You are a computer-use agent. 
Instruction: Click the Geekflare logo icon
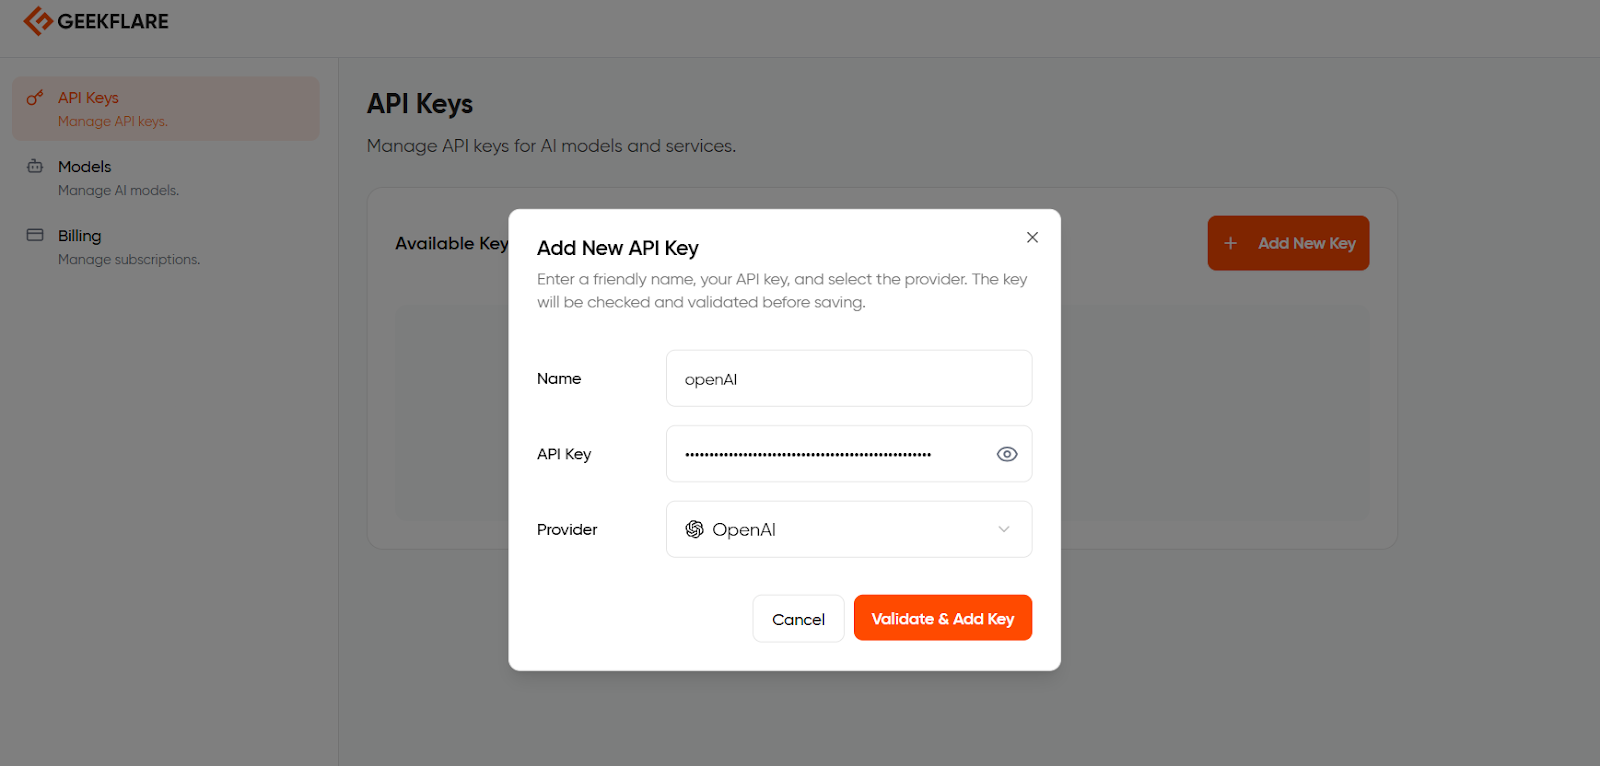tap(38, 21)
